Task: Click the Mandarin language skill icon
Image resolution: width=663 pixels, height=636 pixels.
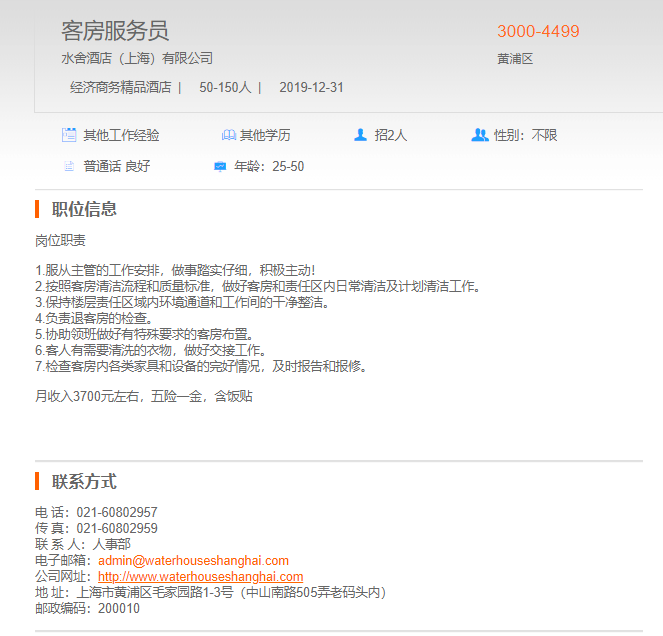Action: (69, 166)
